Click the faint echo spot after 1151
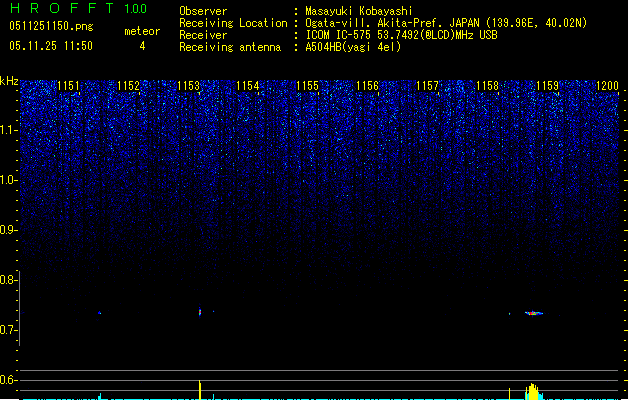This screenshot has width=629, height=400. click(99, 313)
